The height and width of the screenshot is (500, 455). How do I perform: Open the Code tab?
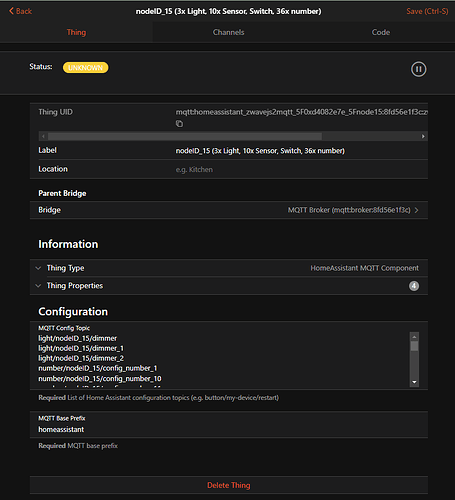pos(381,32)
